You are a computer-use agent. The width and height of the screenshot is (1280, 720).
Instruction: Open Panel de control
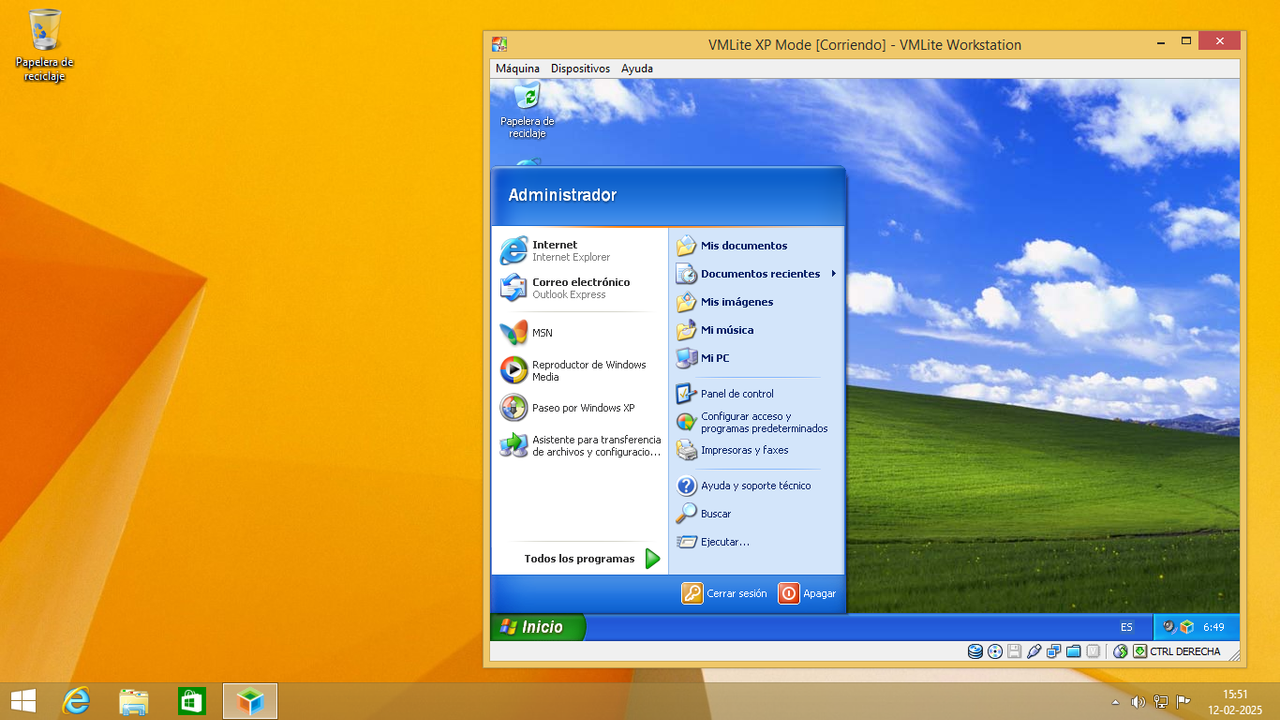pos(756,394)
